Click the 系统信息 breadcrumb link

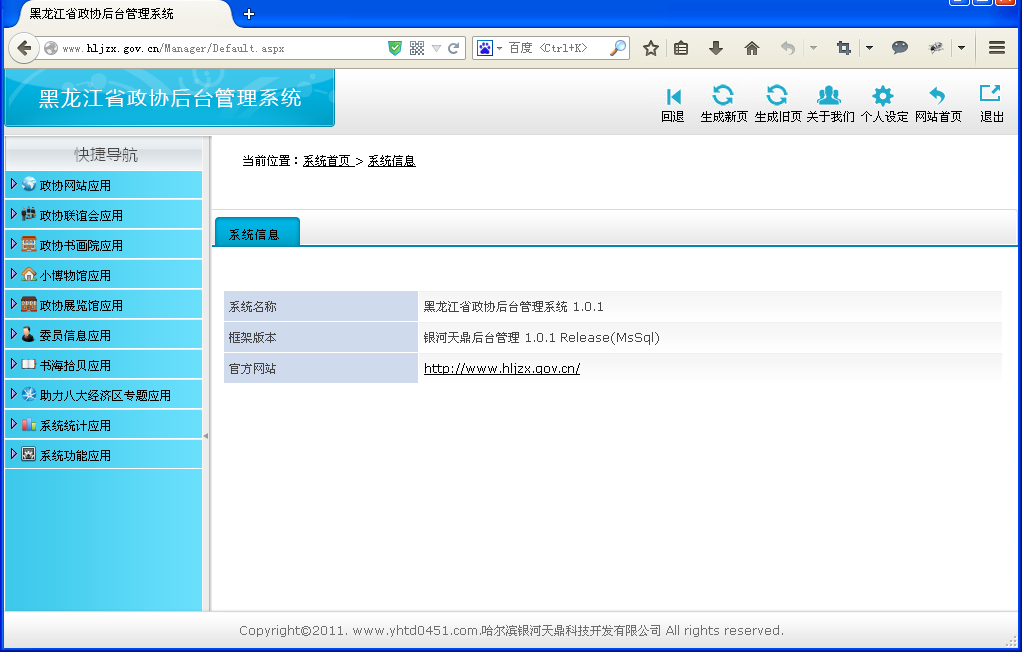(392, 160)
